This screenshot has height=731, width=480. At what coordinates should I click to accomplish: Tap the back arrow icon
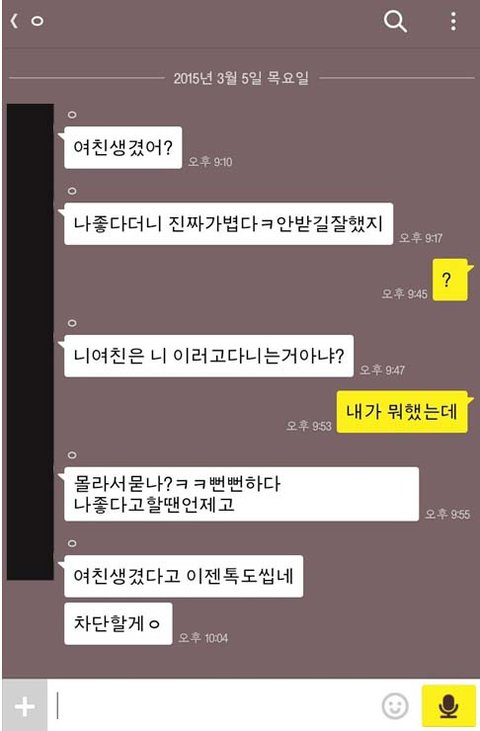(14, 21)
